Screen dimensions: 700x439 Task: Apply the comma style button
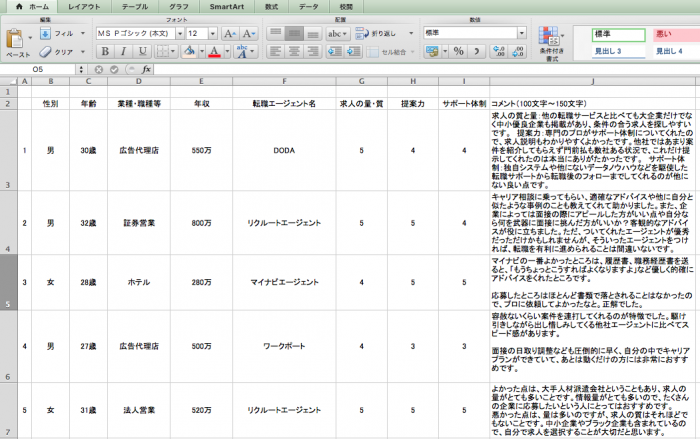(477, 51)
